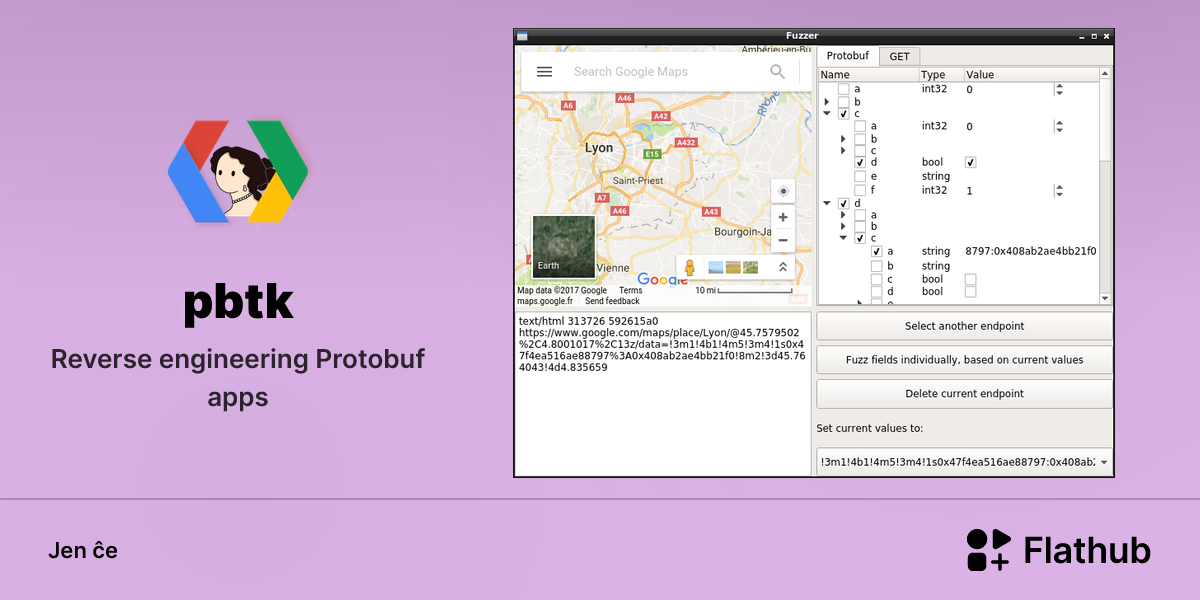Enable checkbox of int32 field f
This screenshot has height=600, width=1200.
tap(860, 190)
